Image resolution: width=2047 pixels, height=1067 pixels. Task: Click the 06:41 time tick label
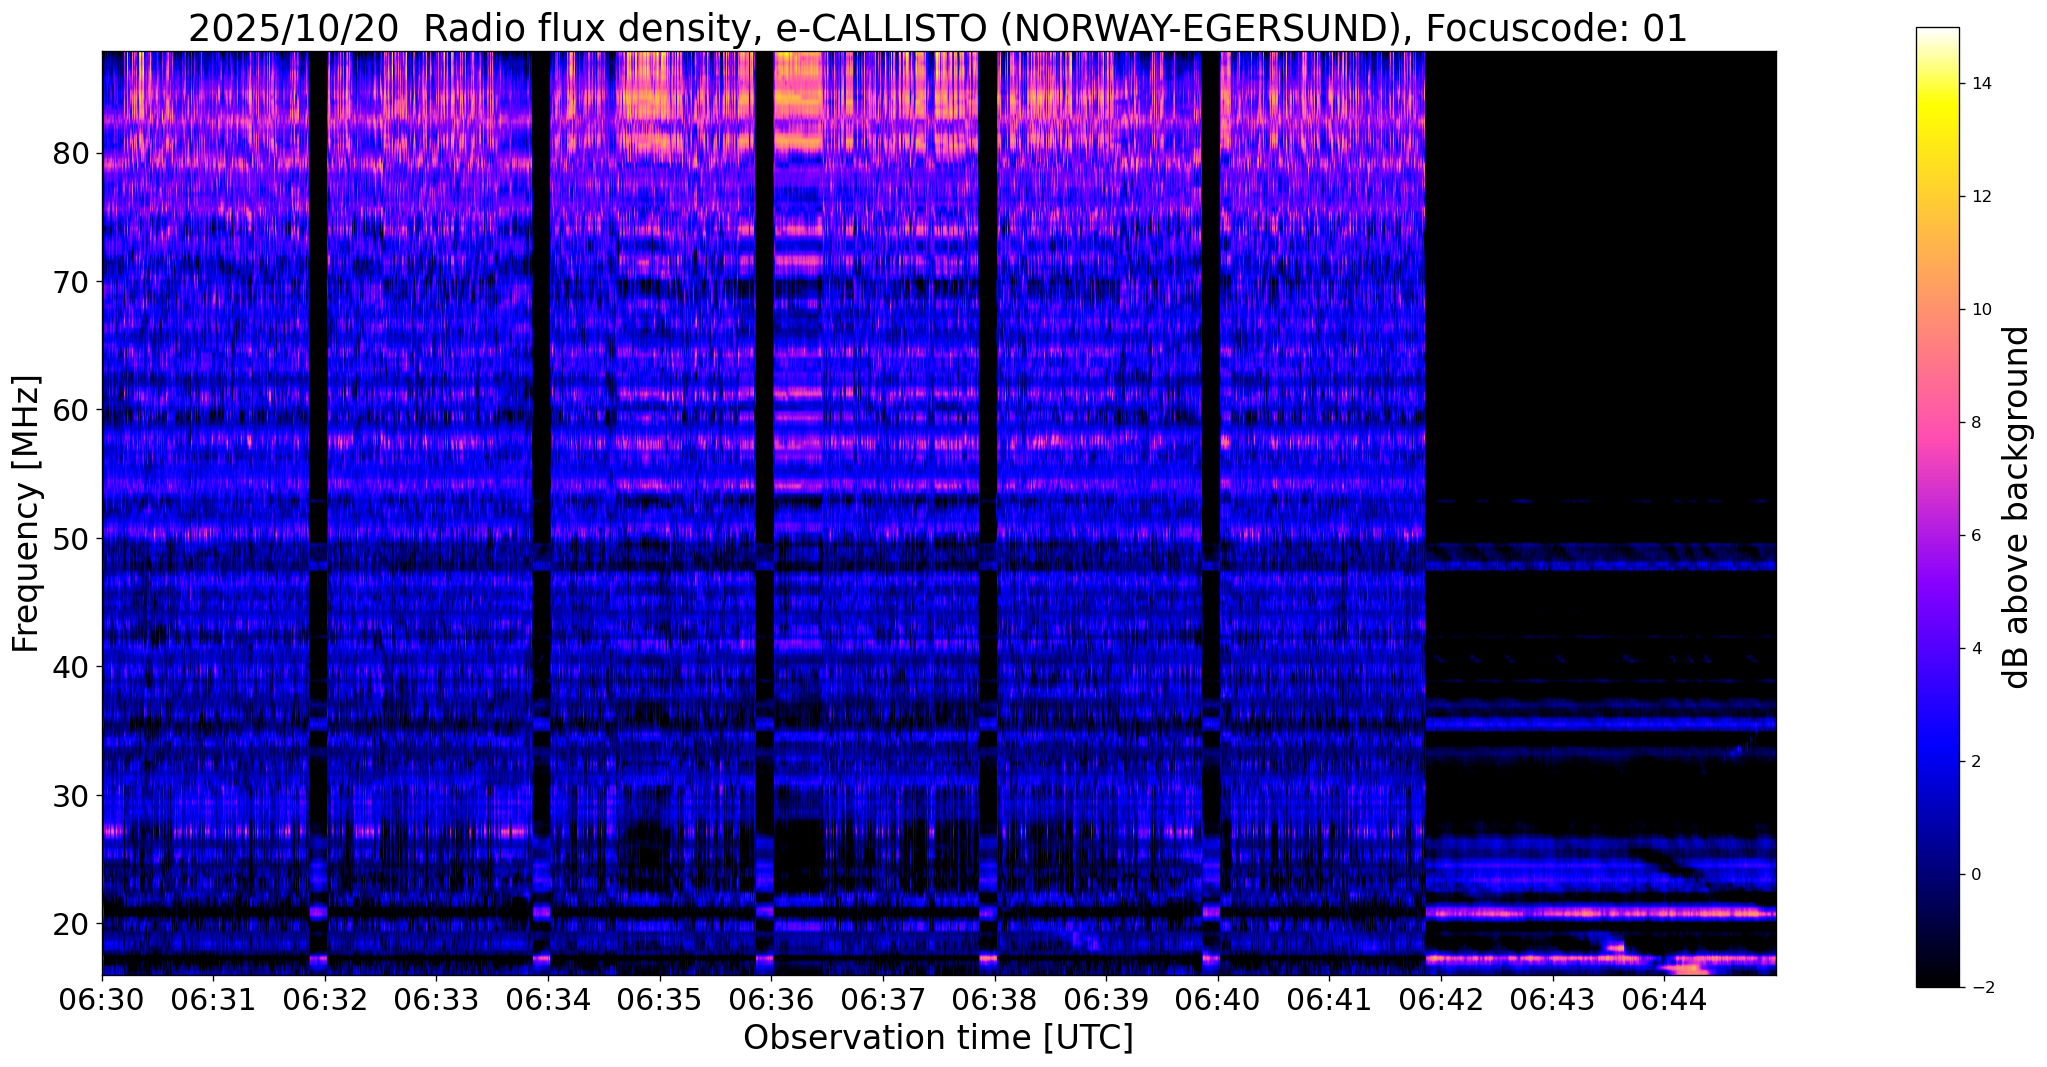point(1329,999)
